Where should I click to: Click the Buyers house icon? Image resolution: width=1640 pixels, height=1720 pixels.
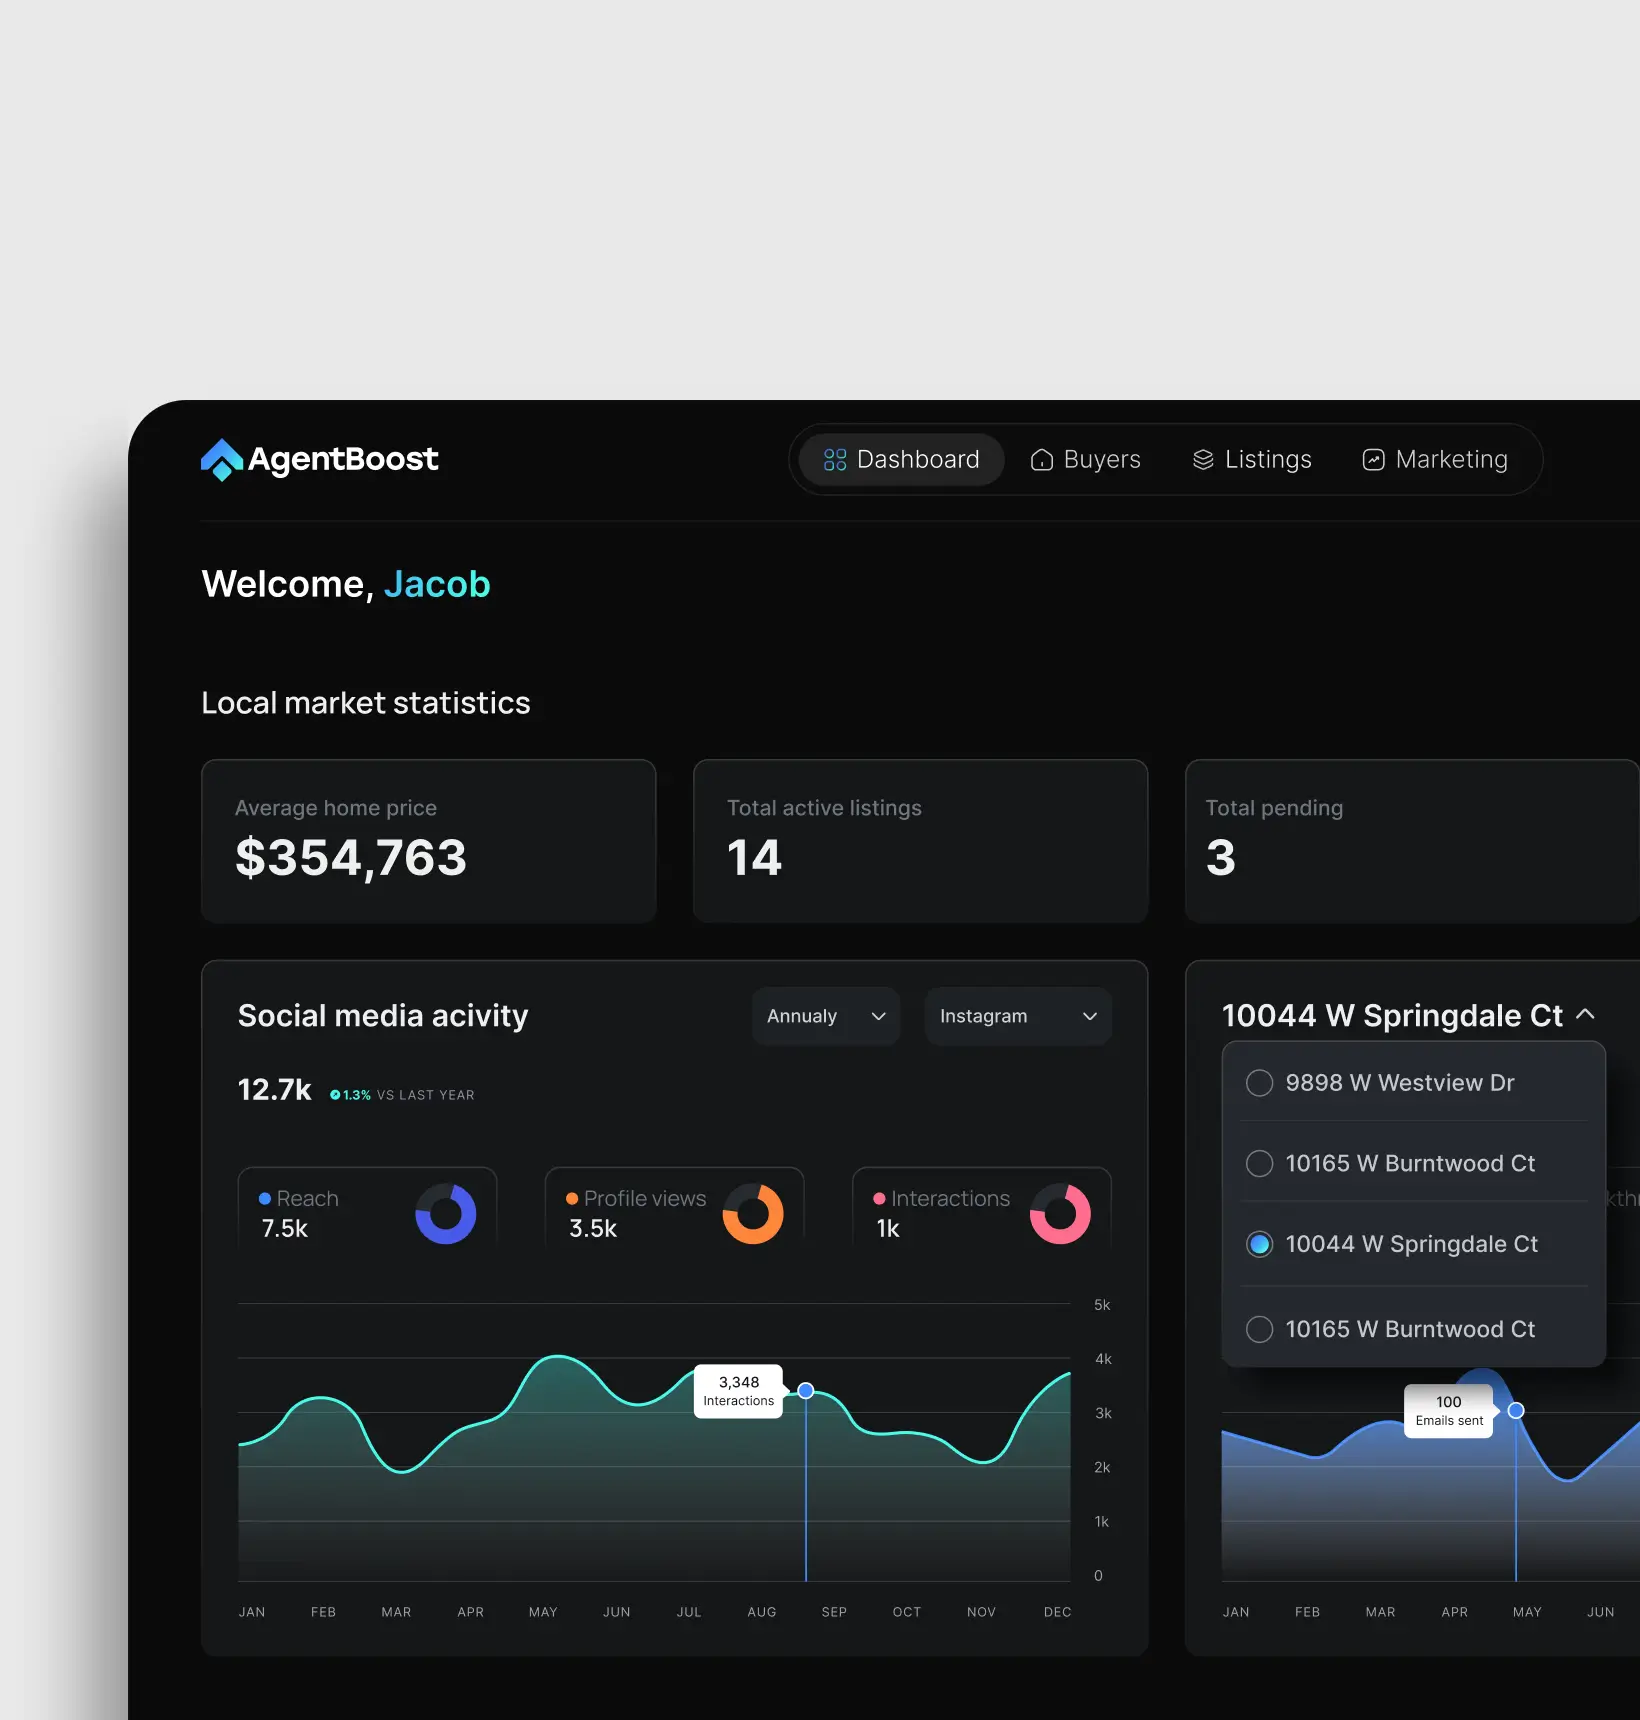(1042, 460)
